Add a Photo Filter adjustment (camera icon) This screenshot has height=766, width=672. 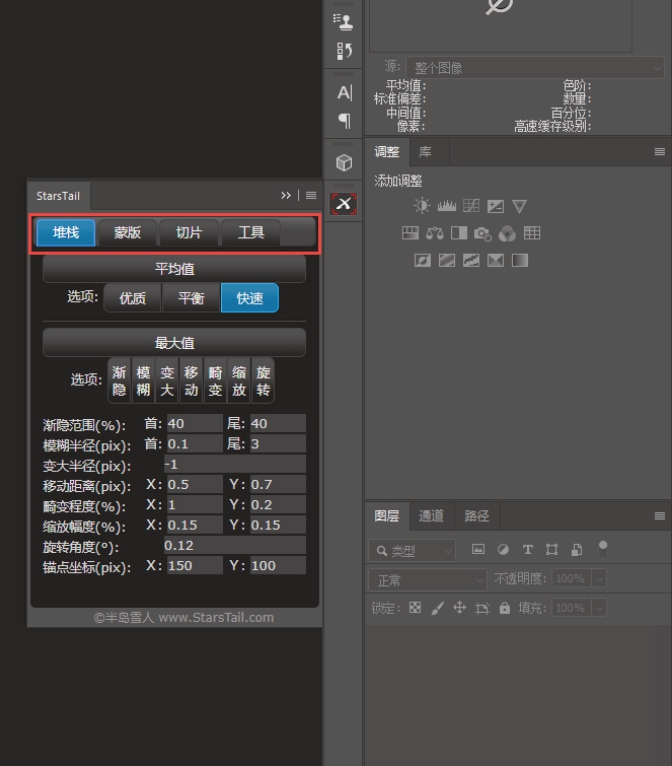click(483, 234)
